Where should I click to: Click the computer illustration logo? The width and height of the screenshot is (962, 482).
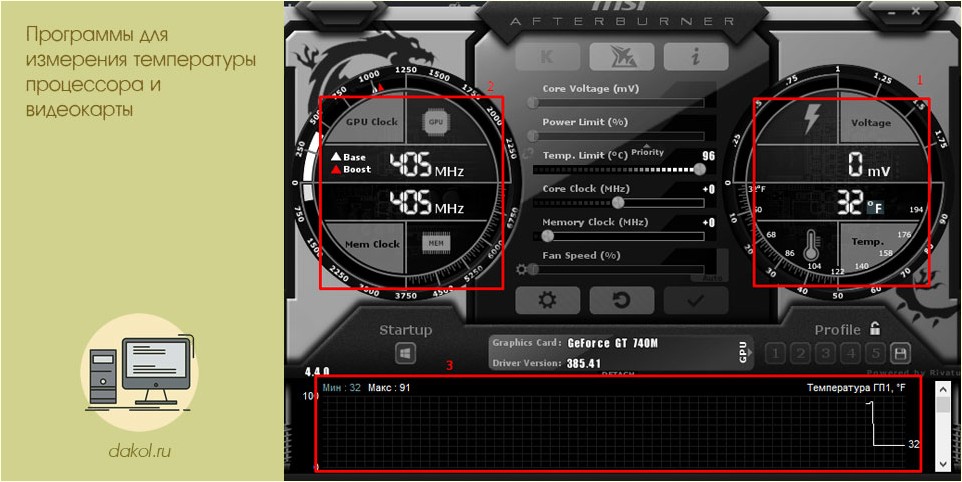pyautogui.click(x=139, y=372)
